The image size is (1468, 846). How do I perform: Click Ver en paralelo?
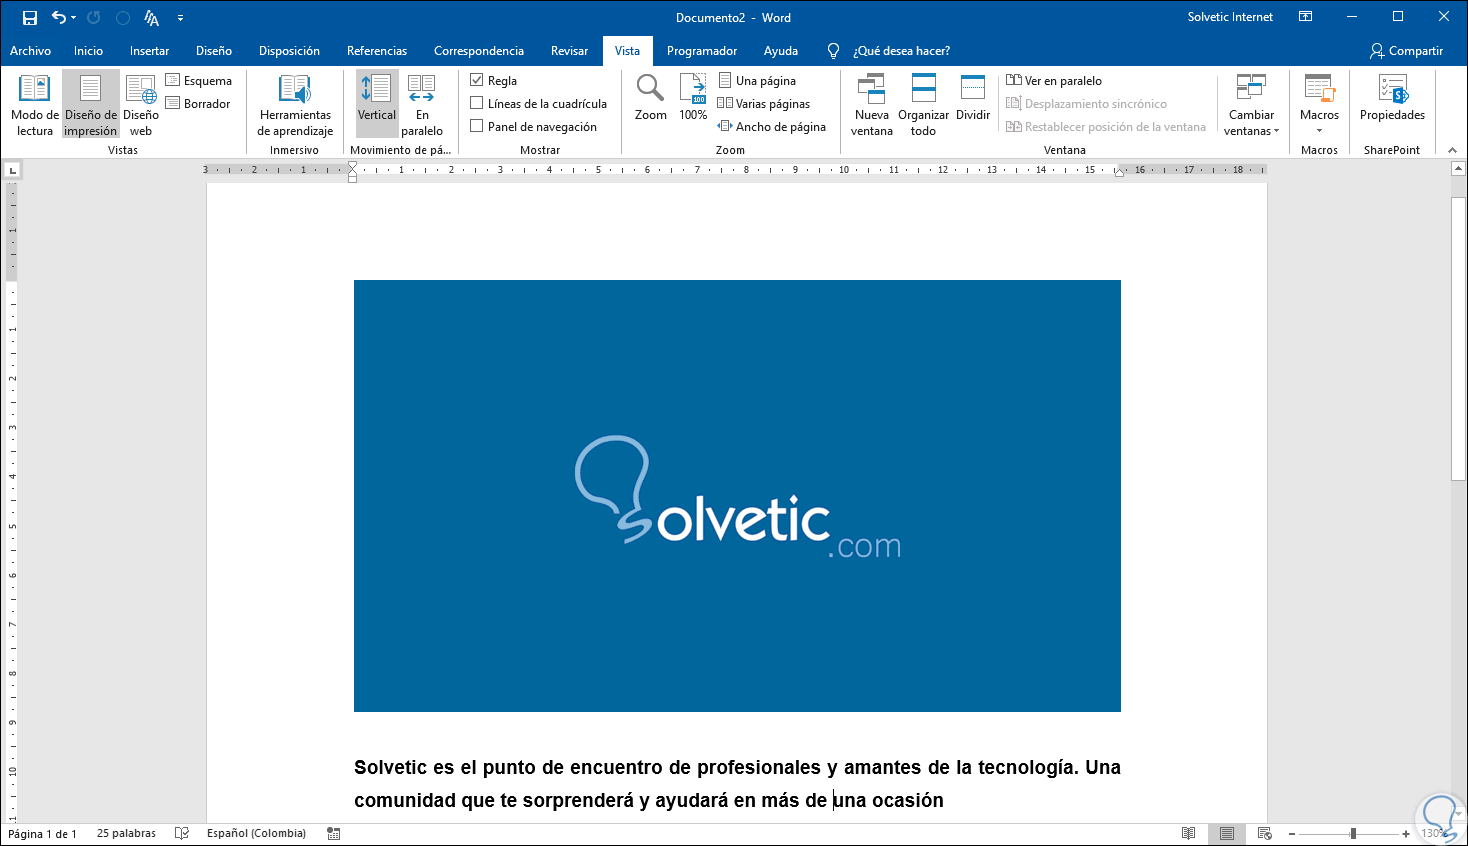(1054, 81)
